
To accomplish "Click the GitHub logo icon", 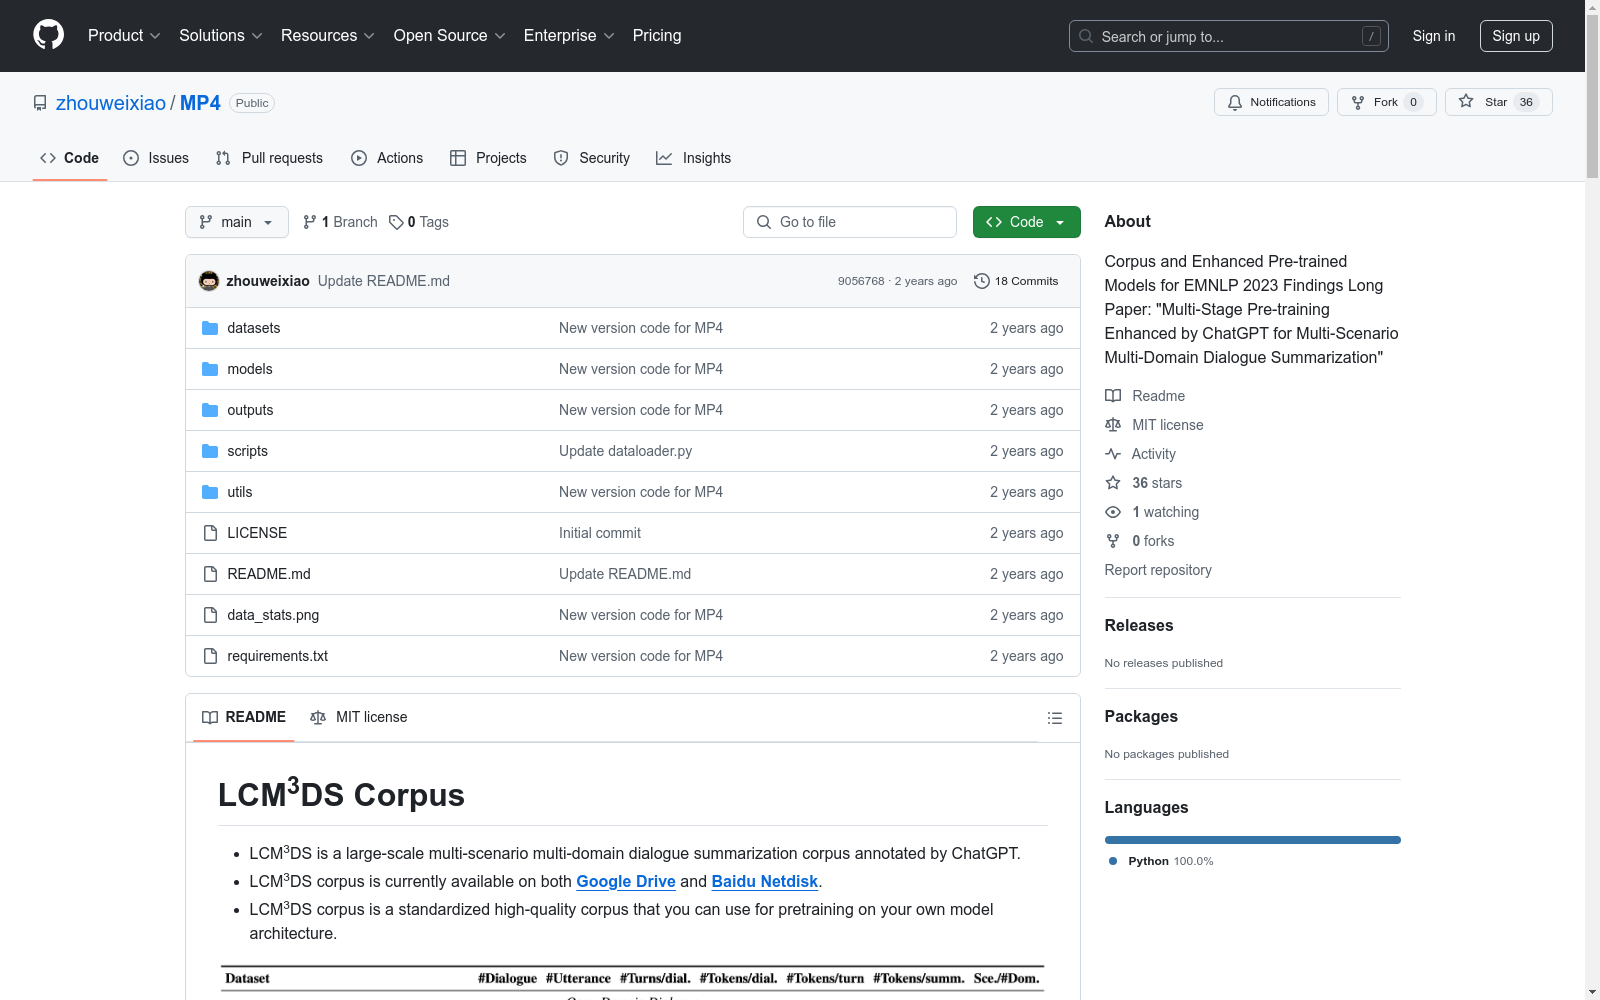I will (48, 35).
